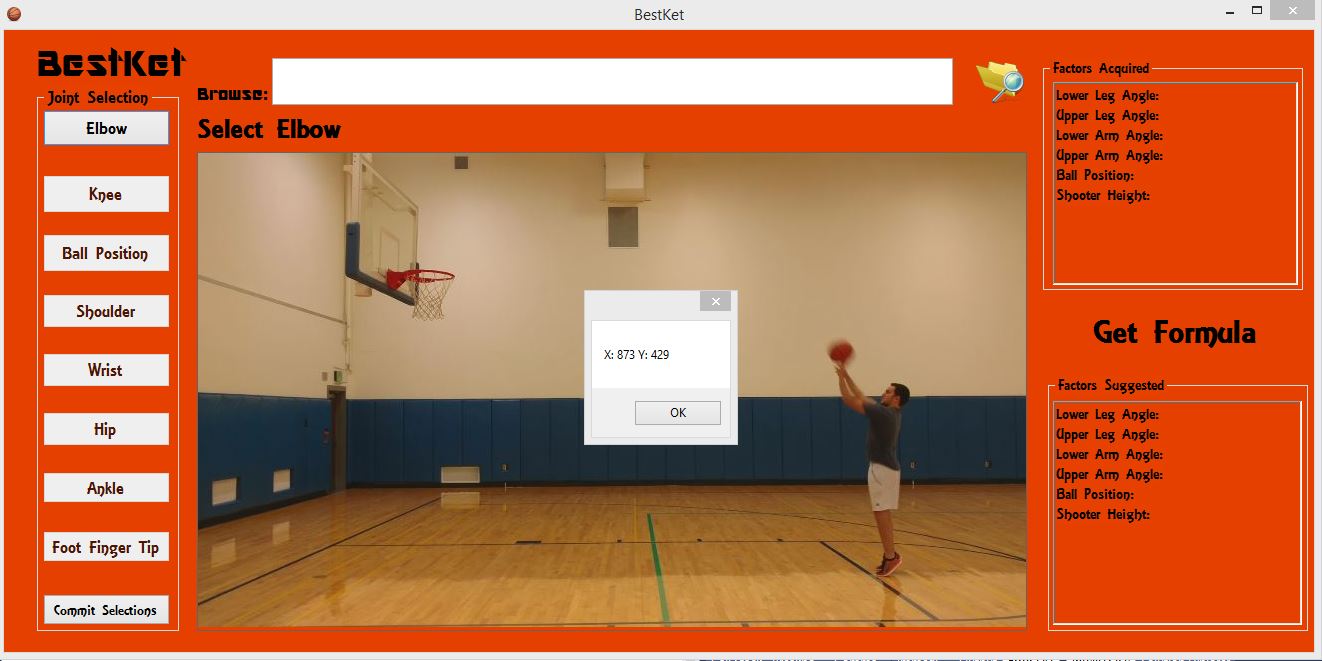This screenshot has height=661, width=1322.
Task: Click the basketball app icon in title bar
Action: click(14, 14)
